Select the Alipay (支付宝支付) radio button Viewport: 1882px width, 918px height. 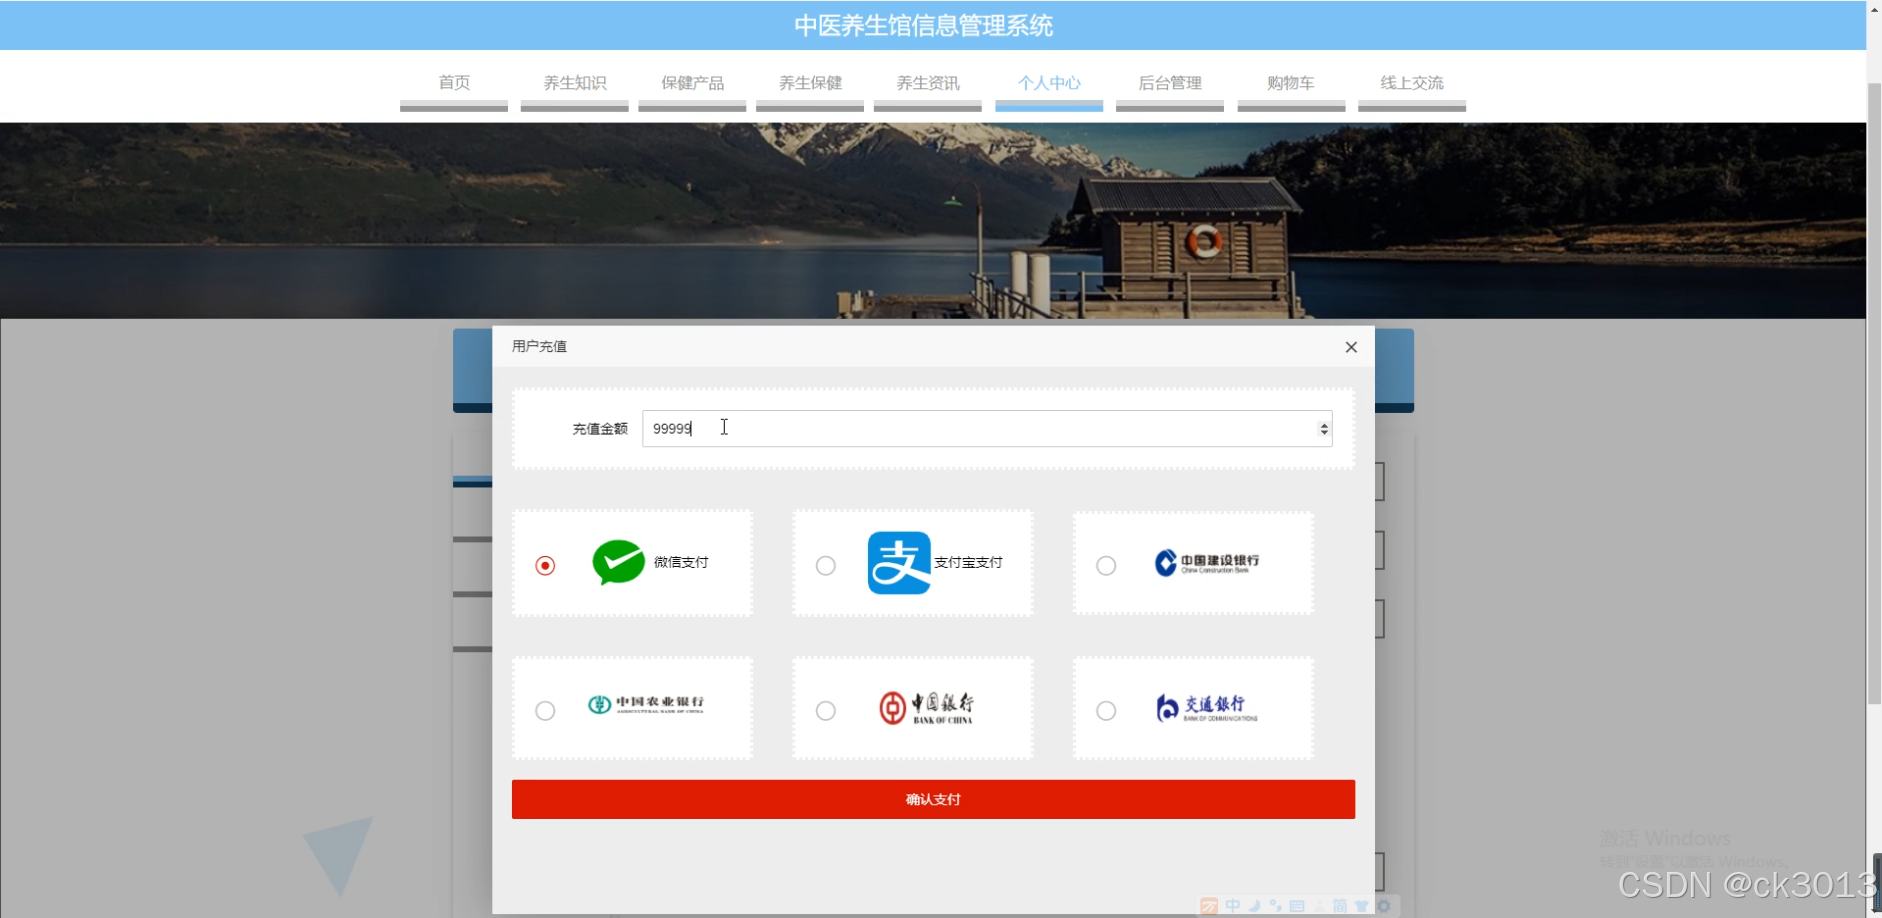826,566
